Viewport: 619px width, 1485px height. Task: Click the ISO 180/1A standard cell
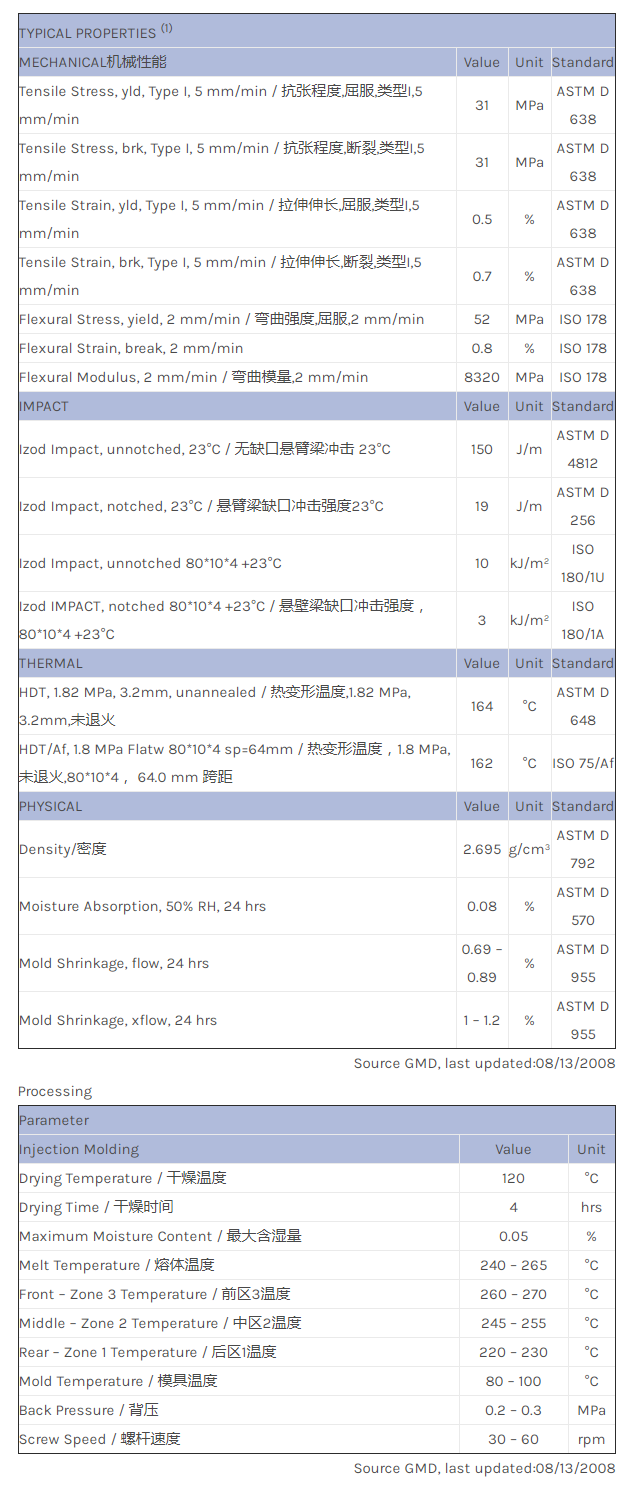[583, 620]
